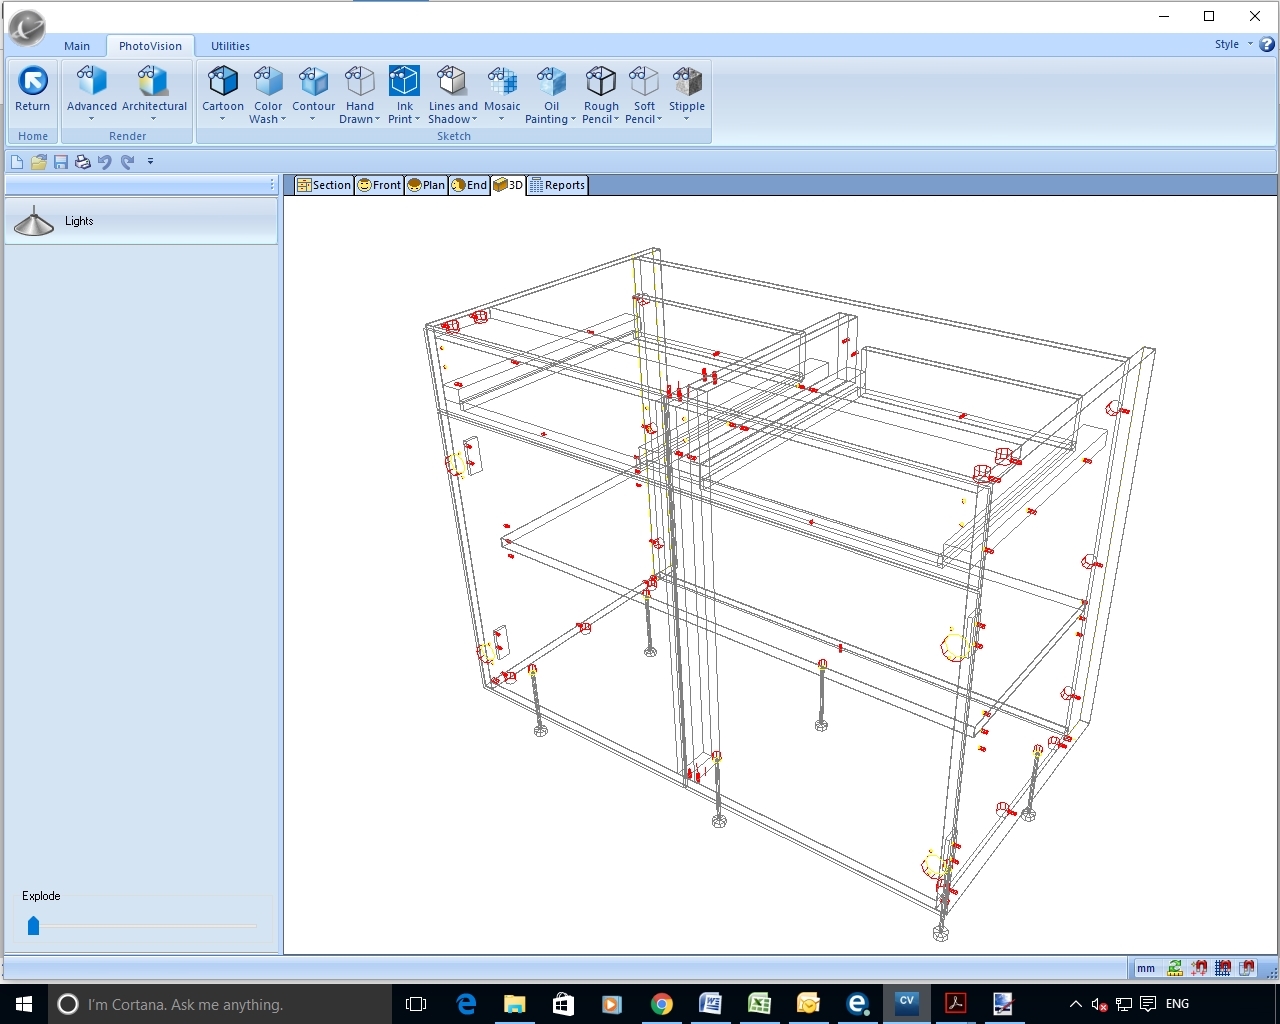Select the PhotoVision ribbon tab
Viewport: 1280px width, 1024px height.
[150, 46]
